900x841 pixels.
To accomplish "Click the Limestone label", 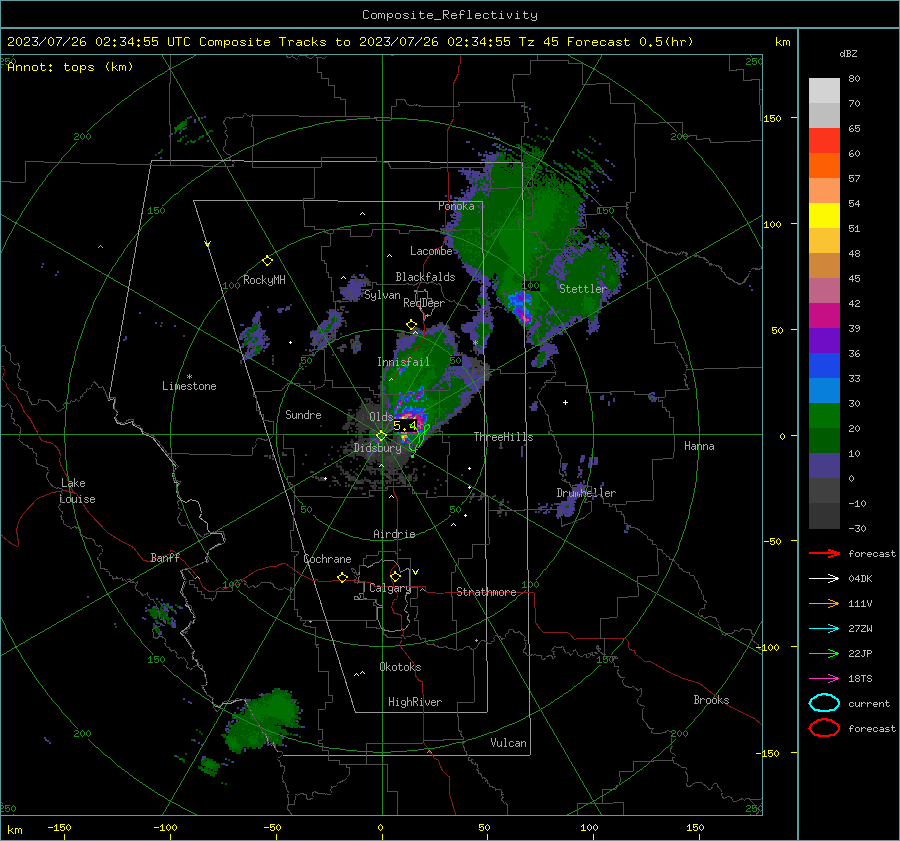I will 189,386.
